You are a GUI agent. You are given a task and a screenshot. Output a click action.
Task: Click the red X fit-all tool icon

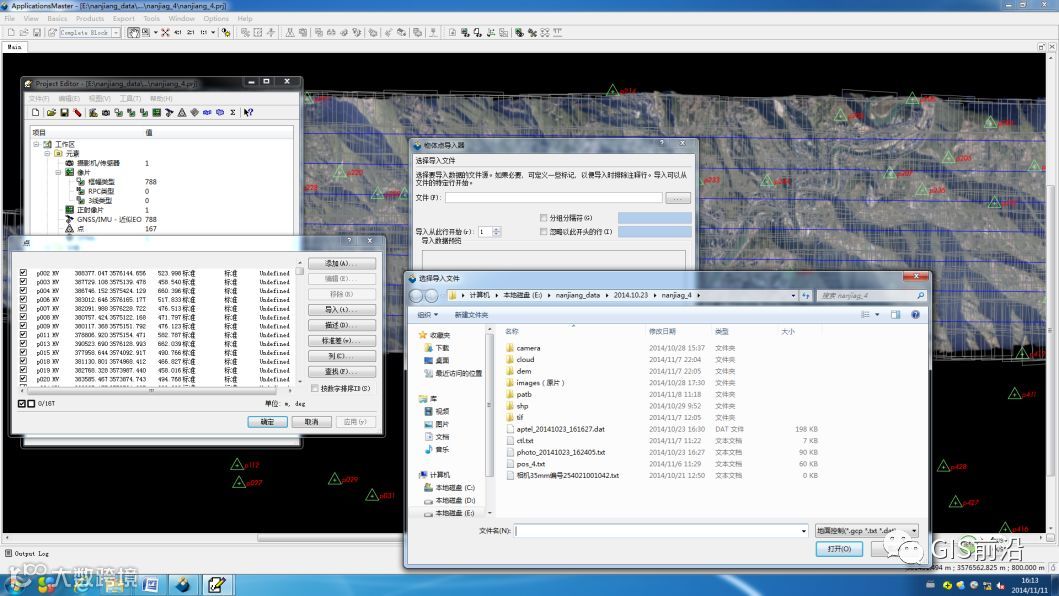tap(165, 32)
